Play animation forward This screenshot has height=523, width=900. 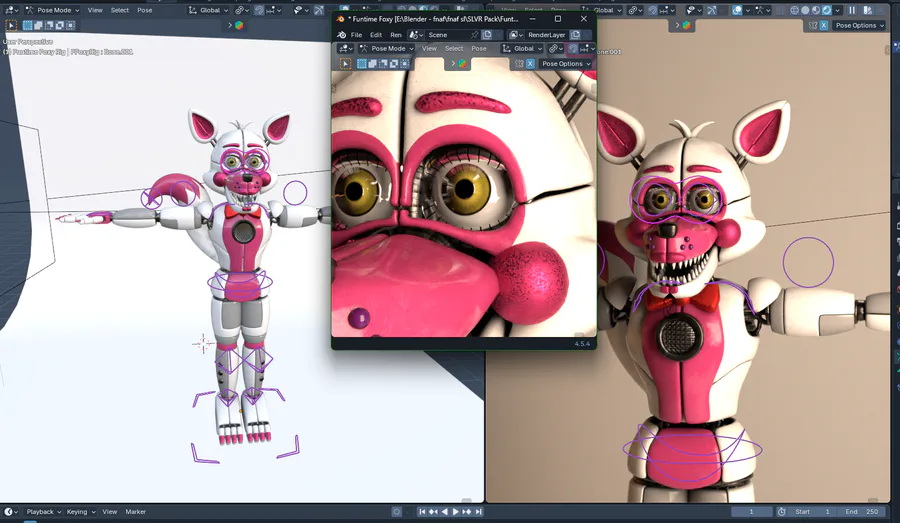coord(456,512)
